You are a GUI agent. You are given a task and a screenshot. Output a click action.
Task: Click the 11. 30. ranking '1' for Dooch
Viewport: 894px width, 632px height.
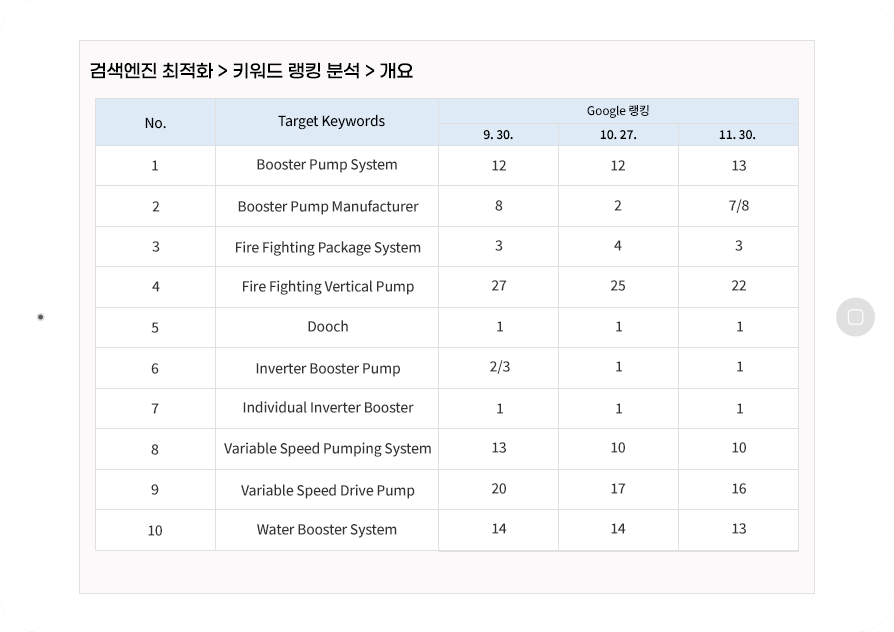click(739, 327)
